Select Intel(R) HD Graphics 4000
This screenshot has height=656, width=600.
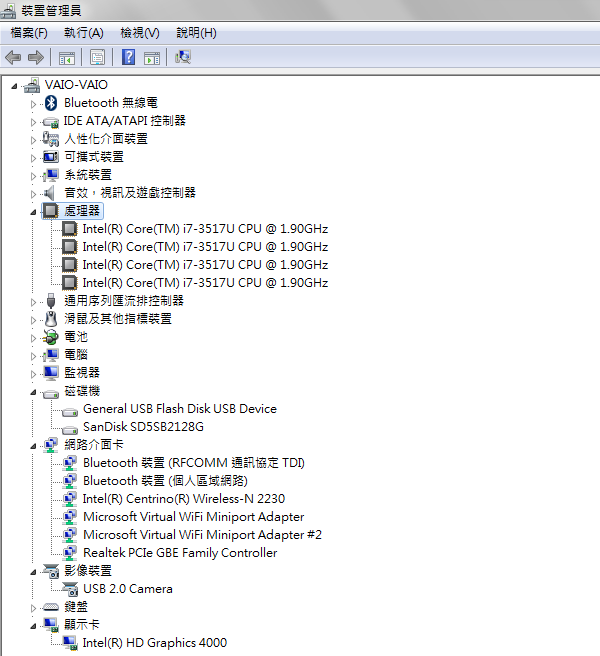(155, 643)
